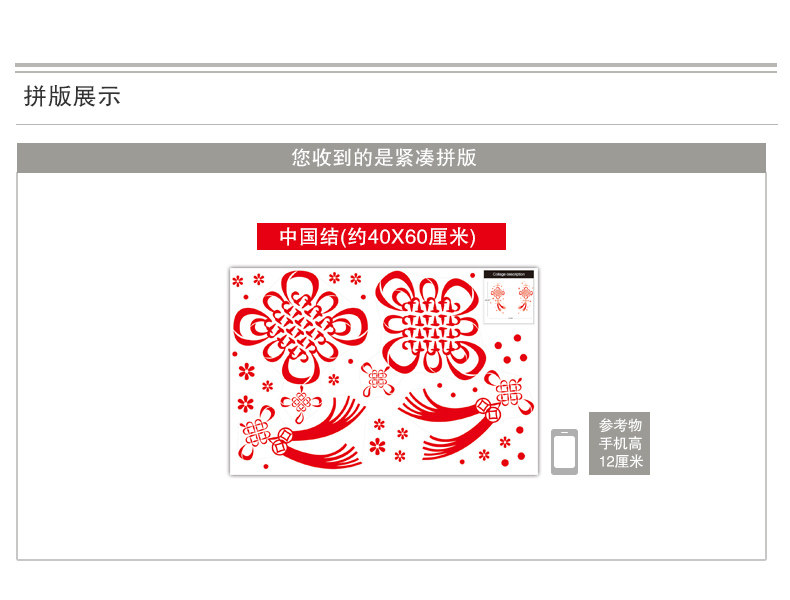Click the flower group at bottom center
790x600 pixels.
click(x=389, y=441)
